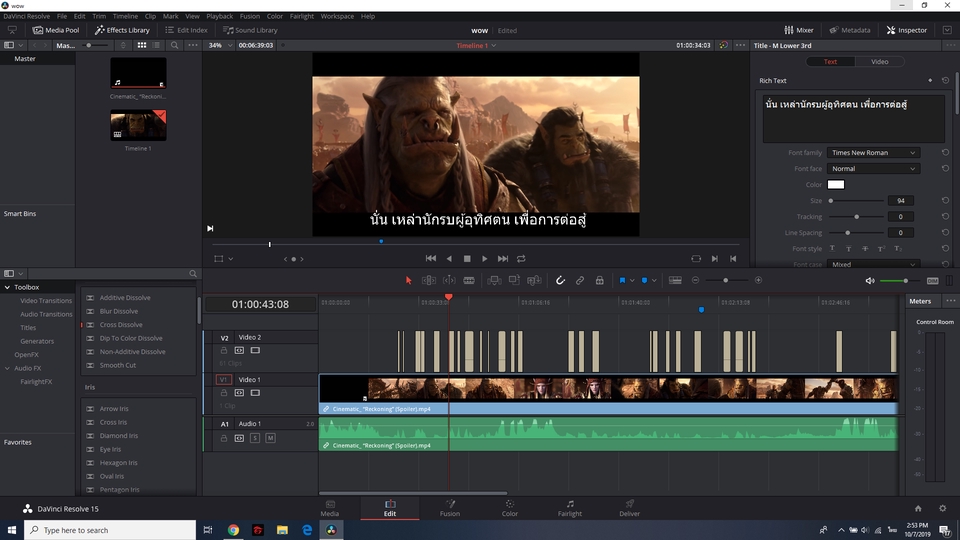Screen dimensions: 960x540
Task: Click the white text Color swatch
Action: (835, 185)
